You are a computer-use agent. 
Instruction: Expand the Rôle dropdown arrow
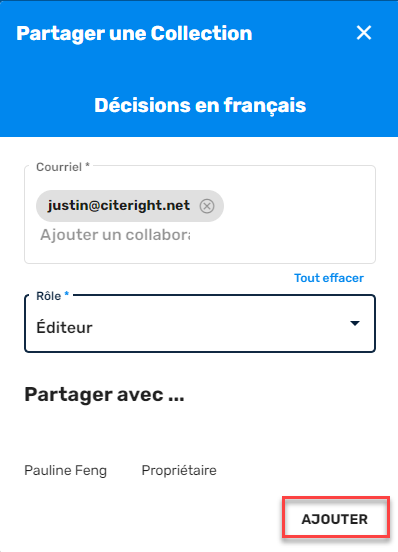click(355, 323)
